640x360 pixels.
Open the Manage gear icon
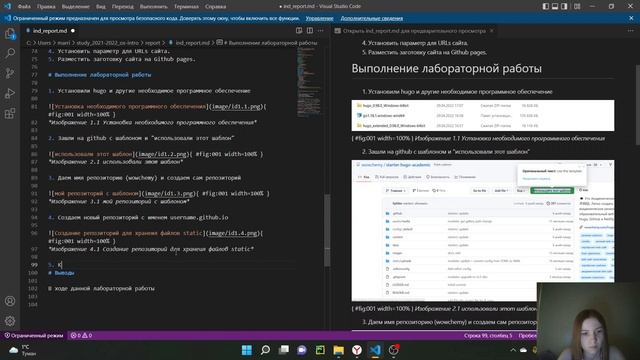10,321
